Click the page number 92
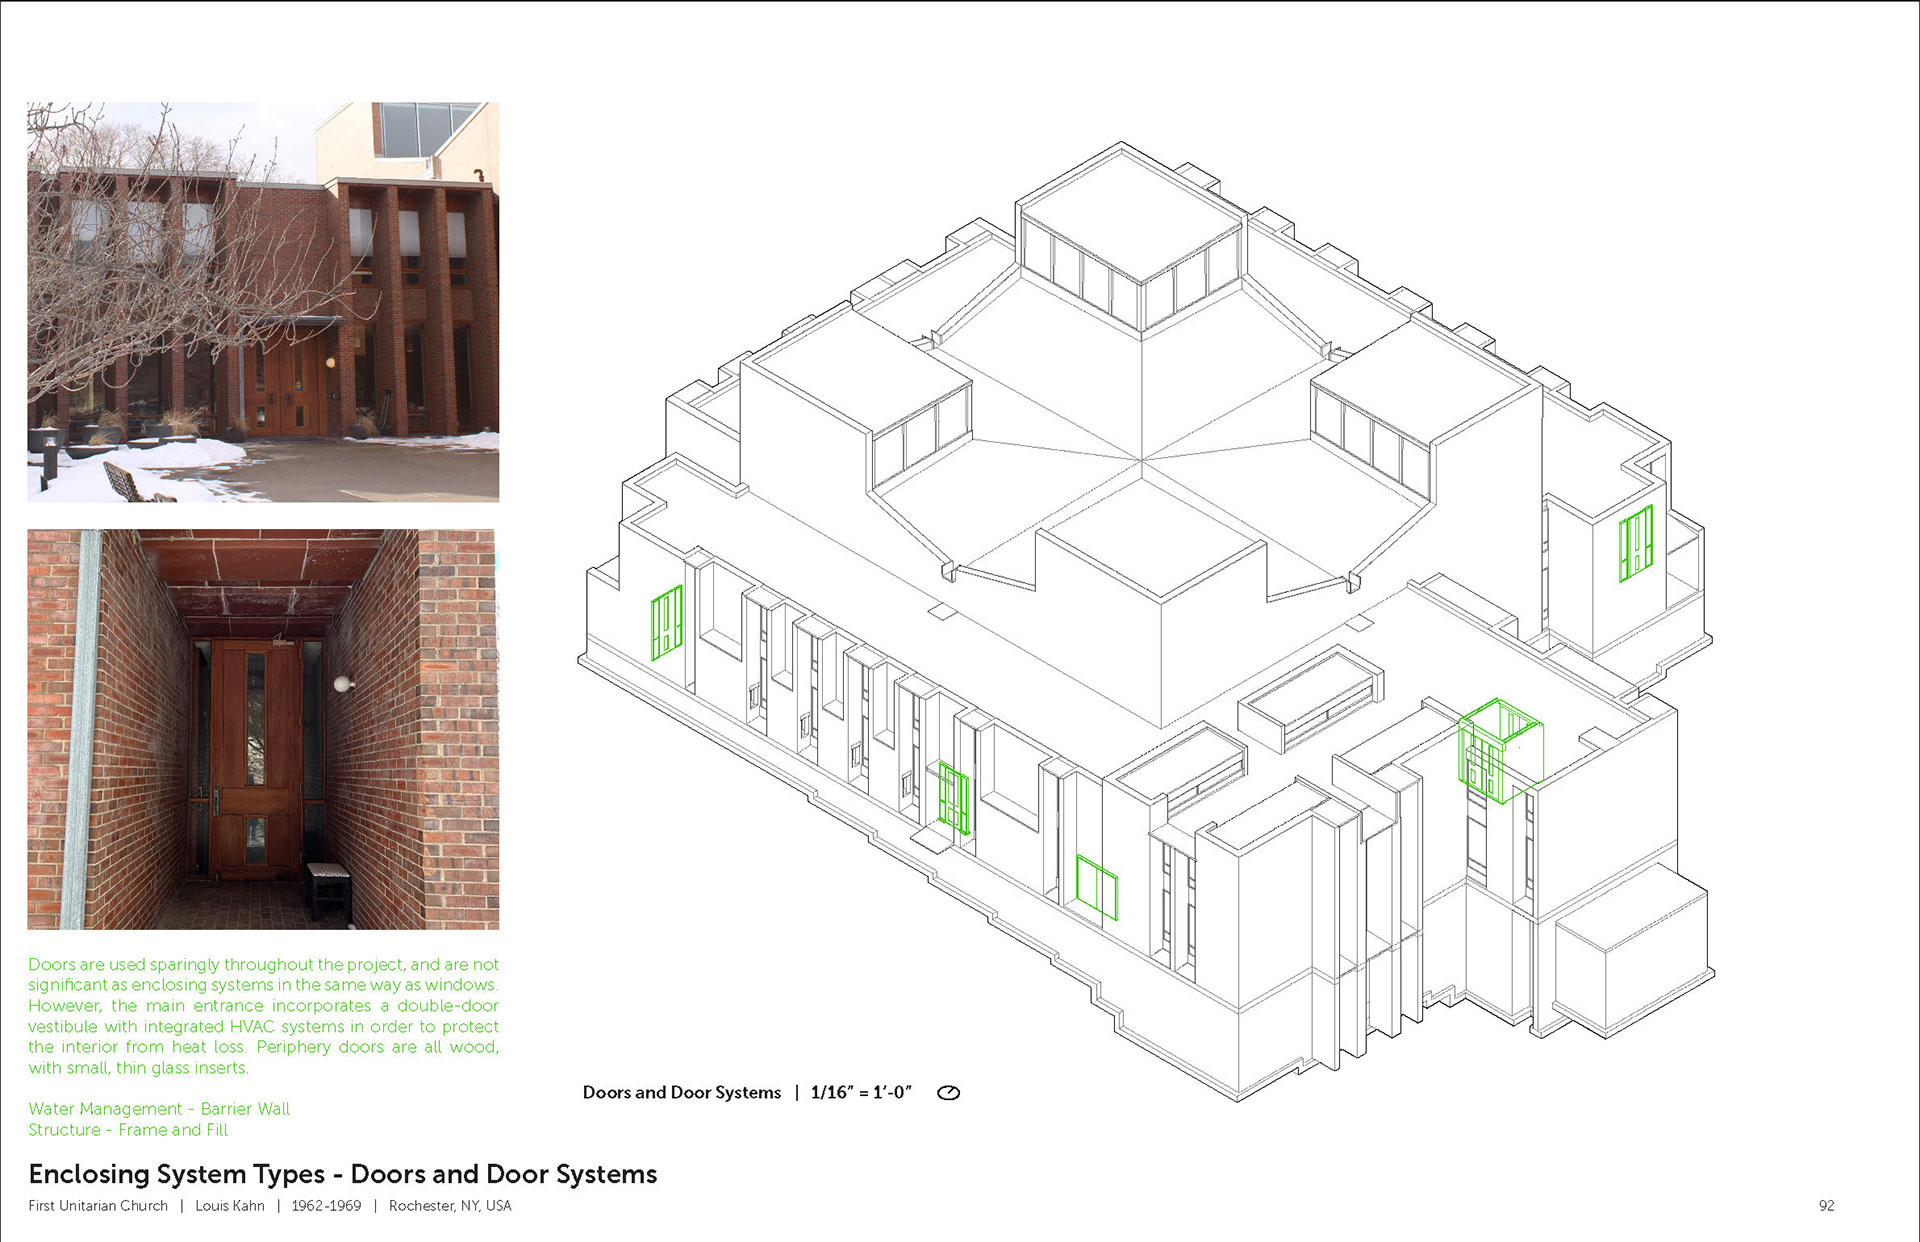This screenshot has height=1242, width=1920. [1826, 1206]
